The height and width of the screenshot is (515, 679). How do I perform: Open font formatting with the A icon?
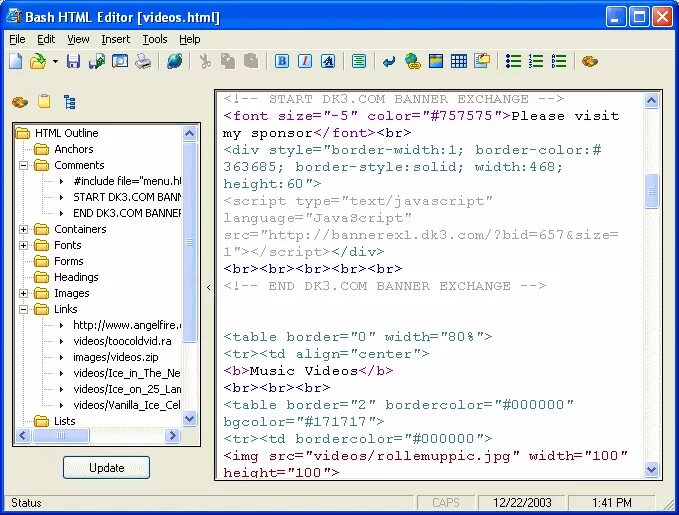[x=328, y=62]
